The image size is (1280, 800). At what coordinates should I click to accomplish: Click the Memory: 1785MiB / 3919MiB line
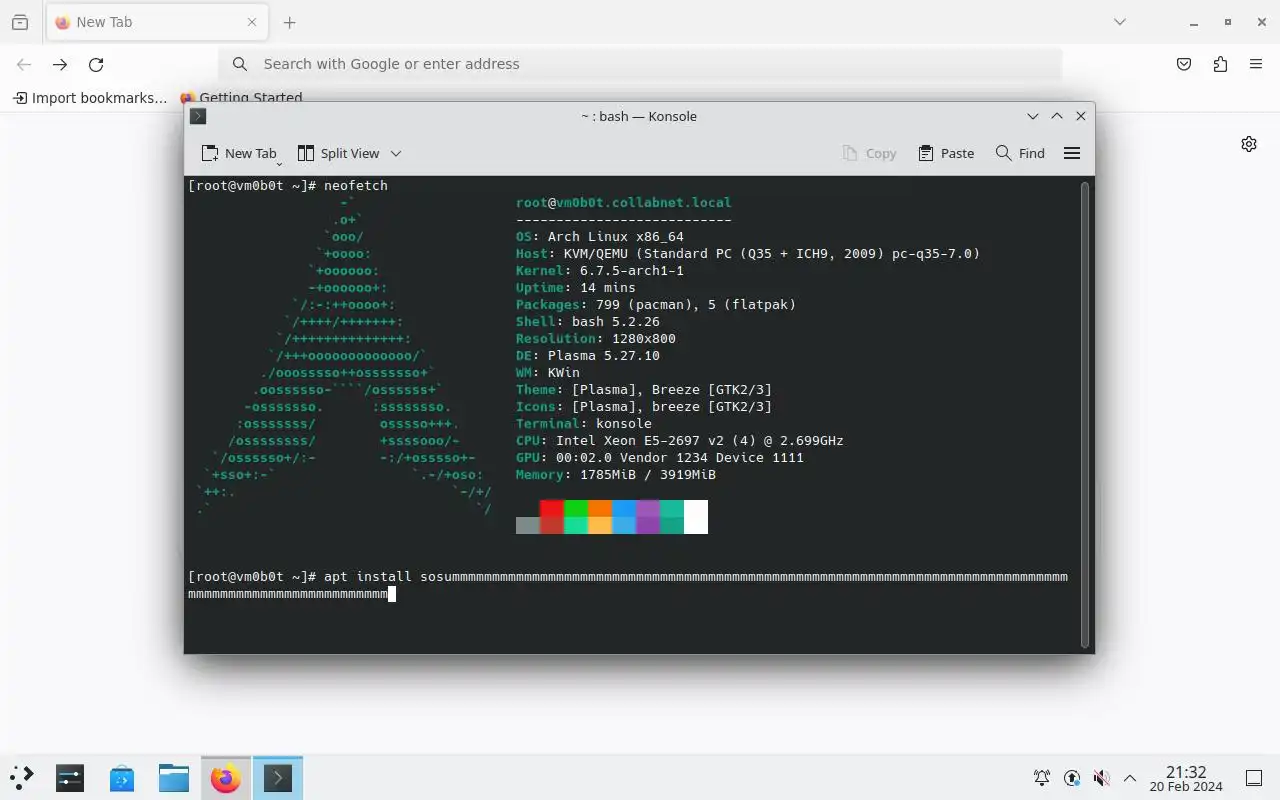click(x=616, y=475)
